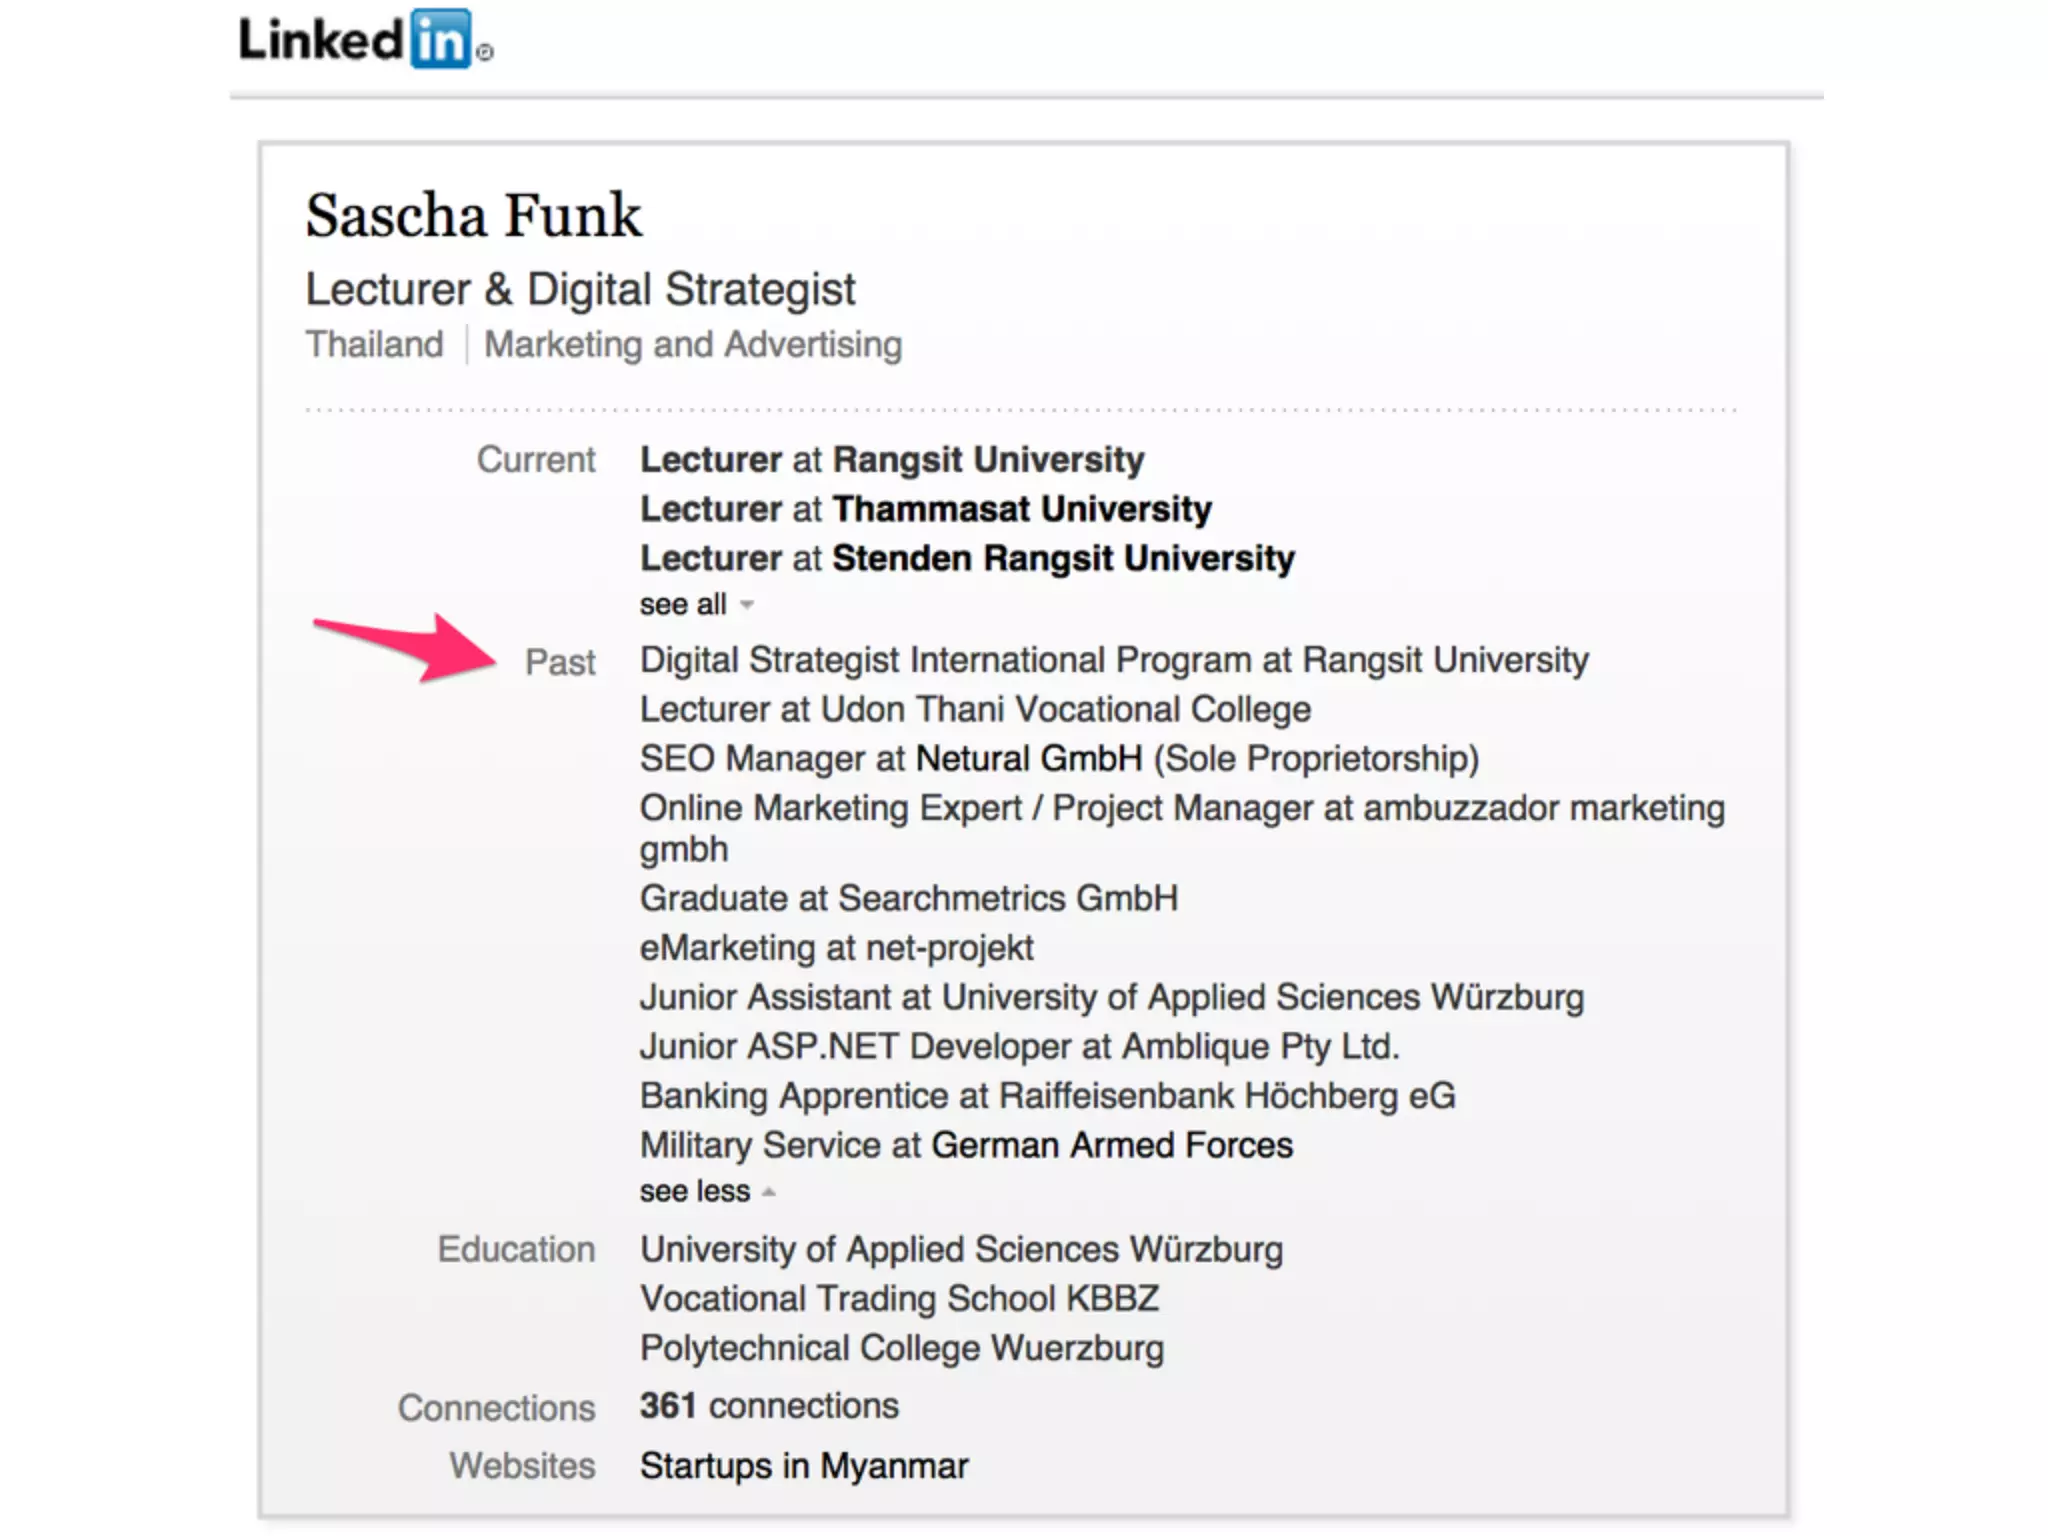The width and height of the screenshot is (2048, 1536).
Task: Open German Armed Forces link
Action: 1111,1145
